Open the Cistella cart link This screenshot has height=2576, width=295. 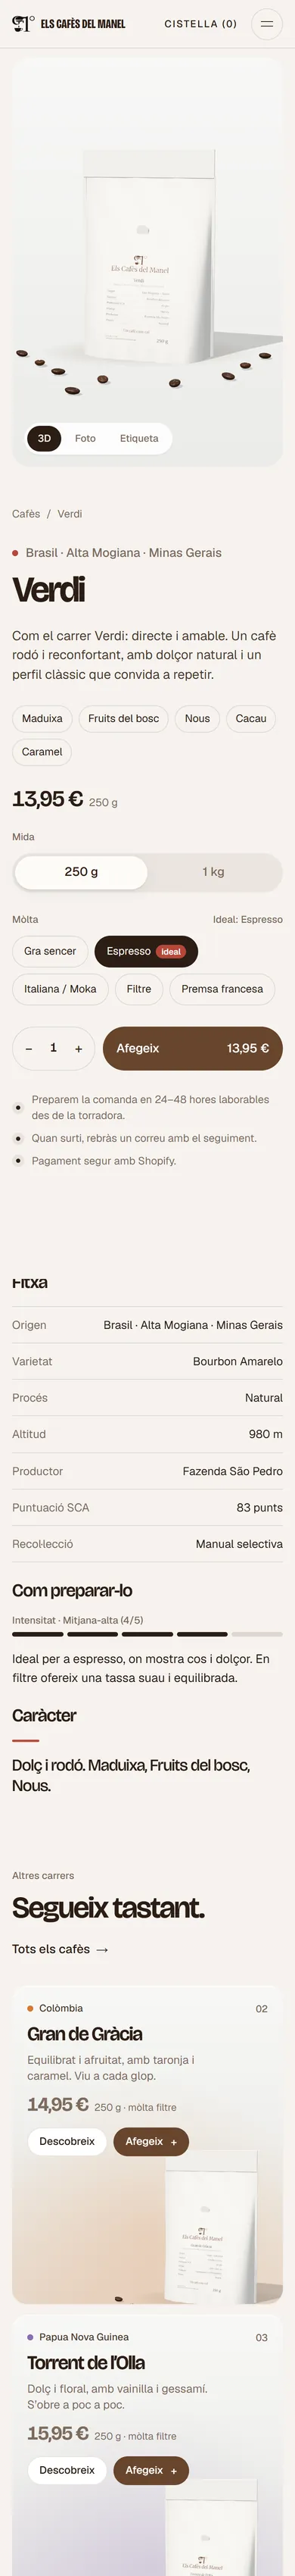(201, 24)
